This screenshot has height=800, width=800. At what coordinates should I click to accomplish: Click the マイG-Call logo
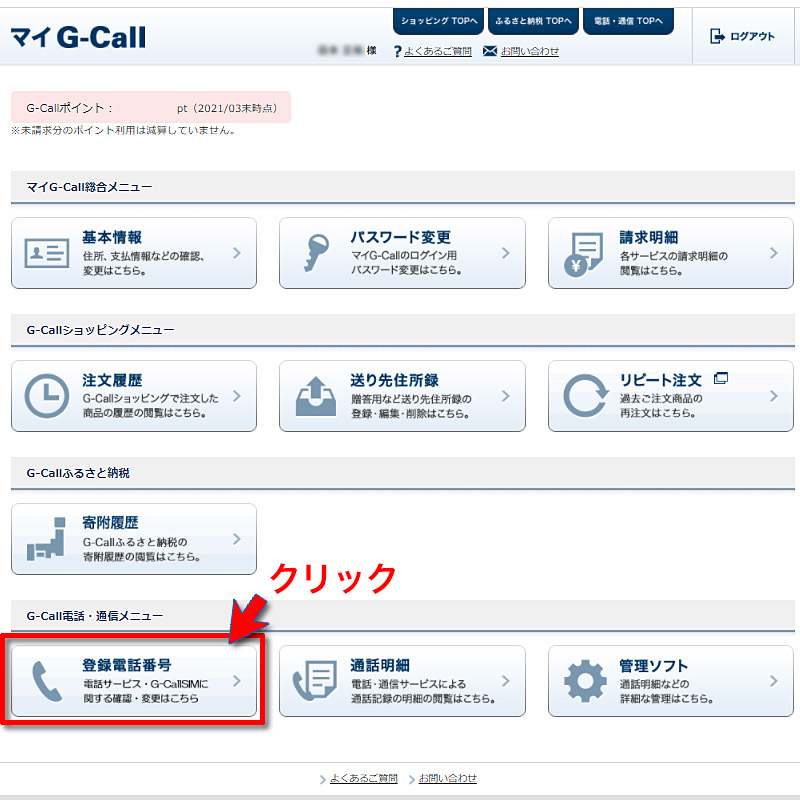[x=78, y=37]
